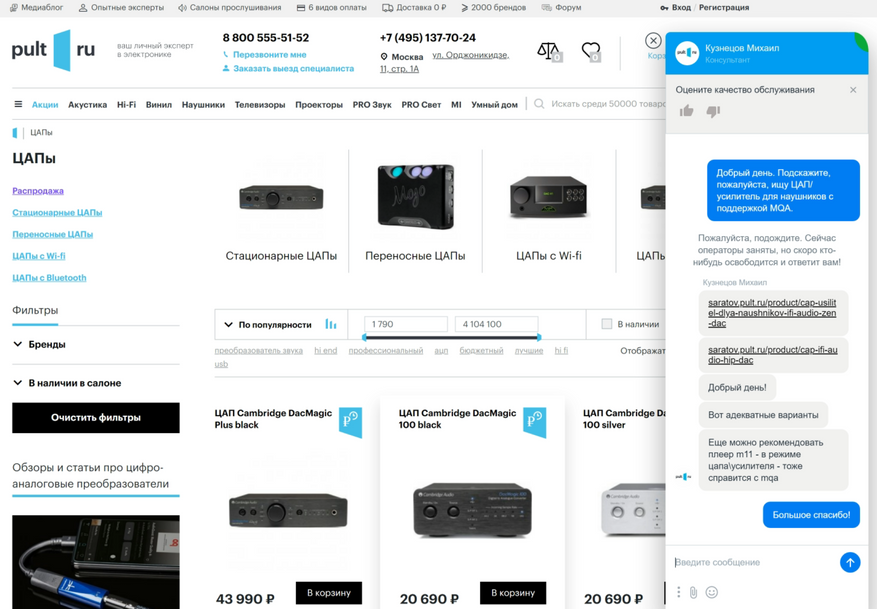Open the hamburger catalog menu icon
The height and width of the screenshot is (609, 877).
pos(18,104)
